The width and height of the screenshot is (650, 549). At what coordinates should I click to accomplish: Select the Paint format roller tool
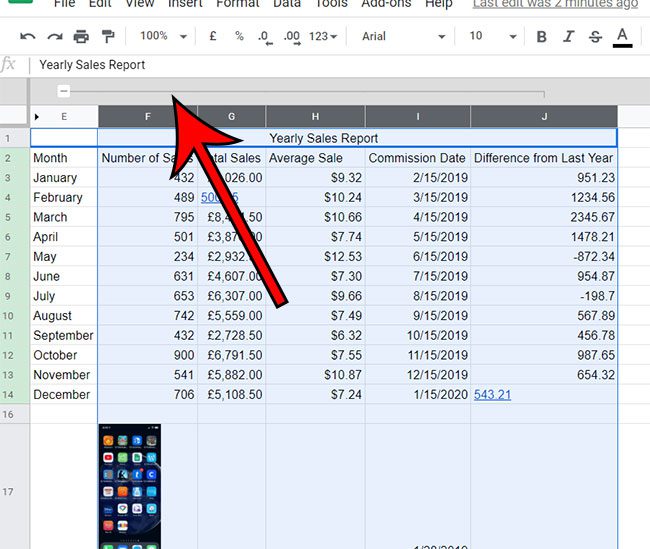[x=108, y=37]
